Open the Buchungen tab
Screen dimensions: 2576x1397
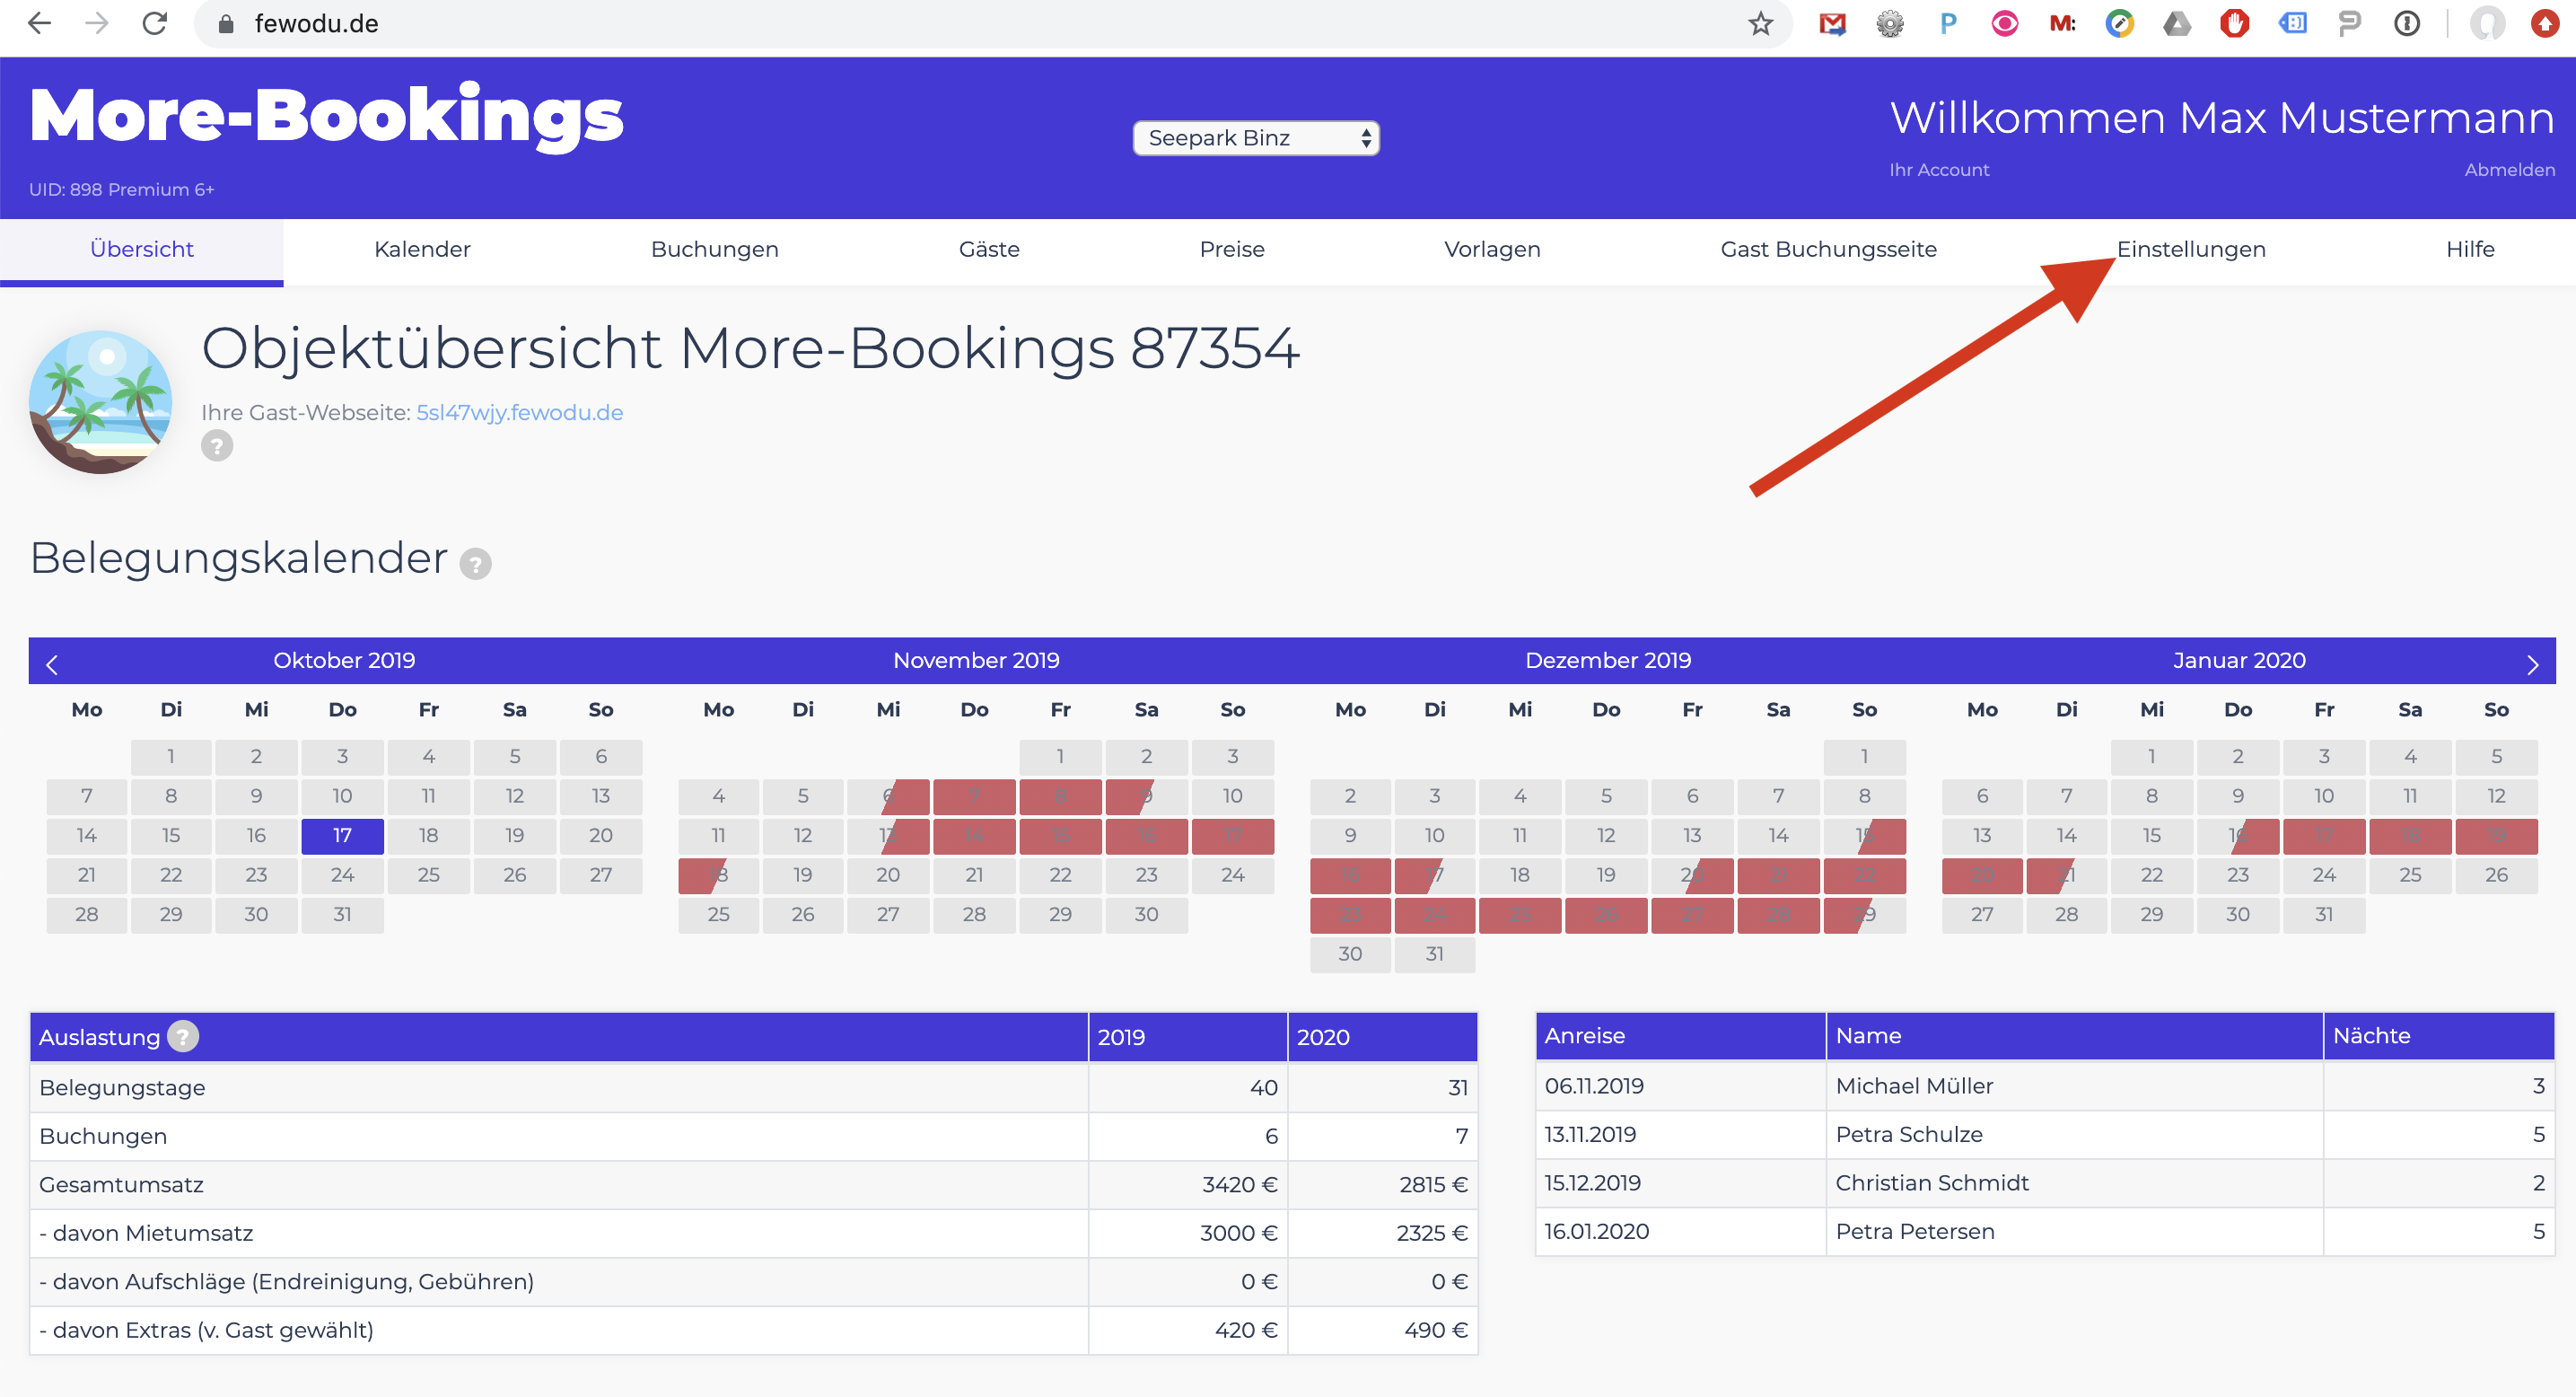click(x=714, y=249)
